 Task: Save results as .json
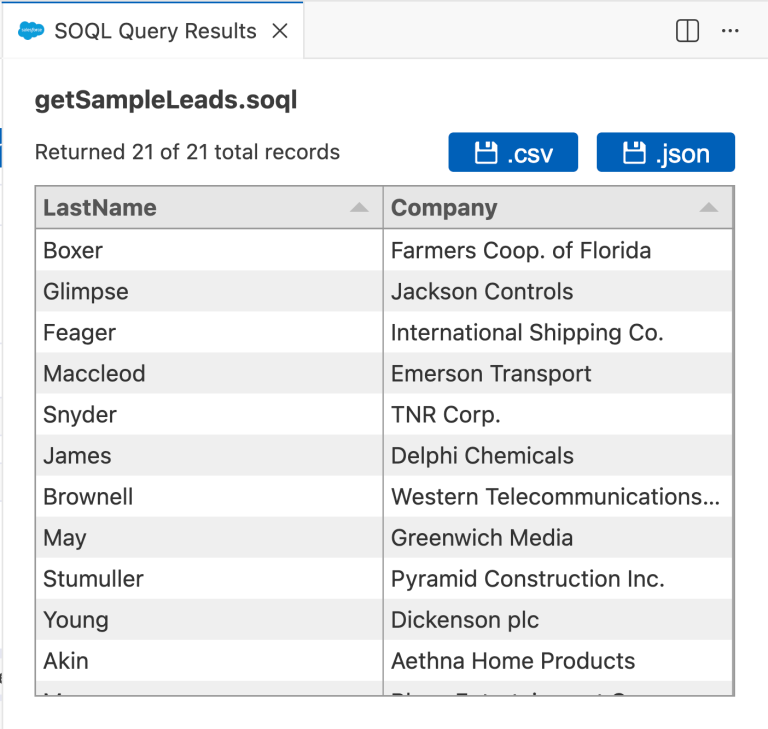(666, 152)
